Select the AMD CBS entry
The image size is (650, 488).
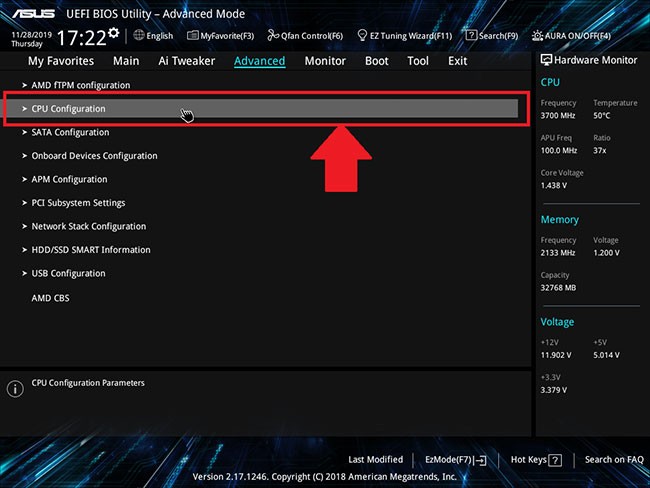click(x=50, y=298)
